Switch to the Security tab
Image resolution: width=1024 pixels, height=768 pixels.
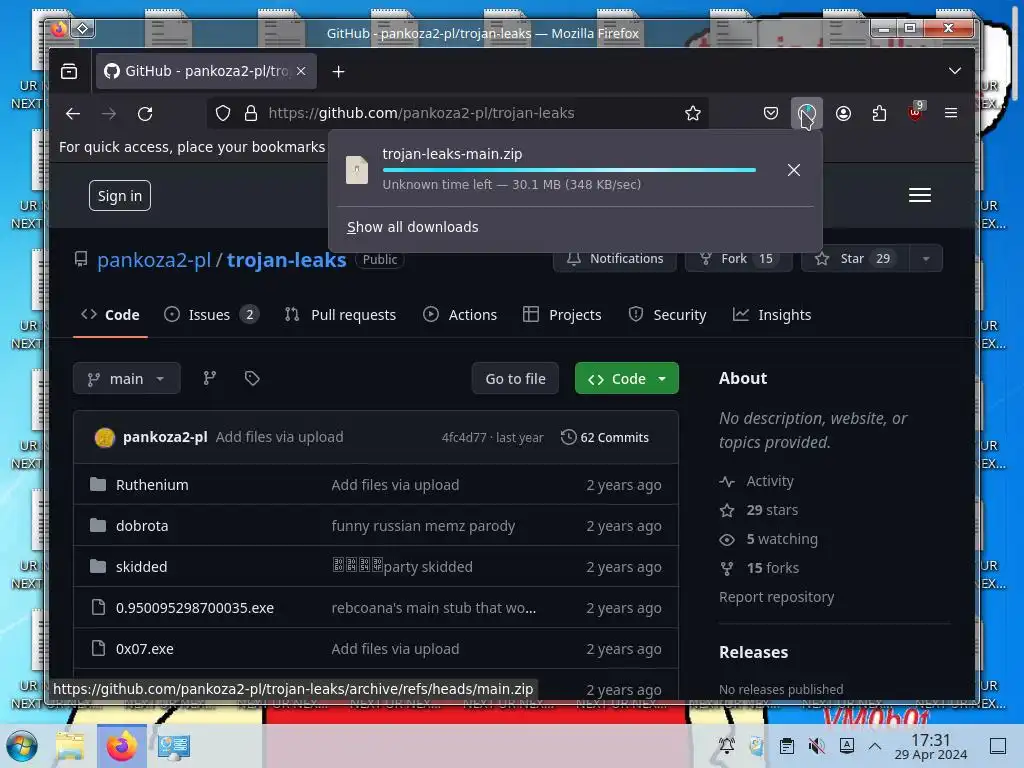667,315
